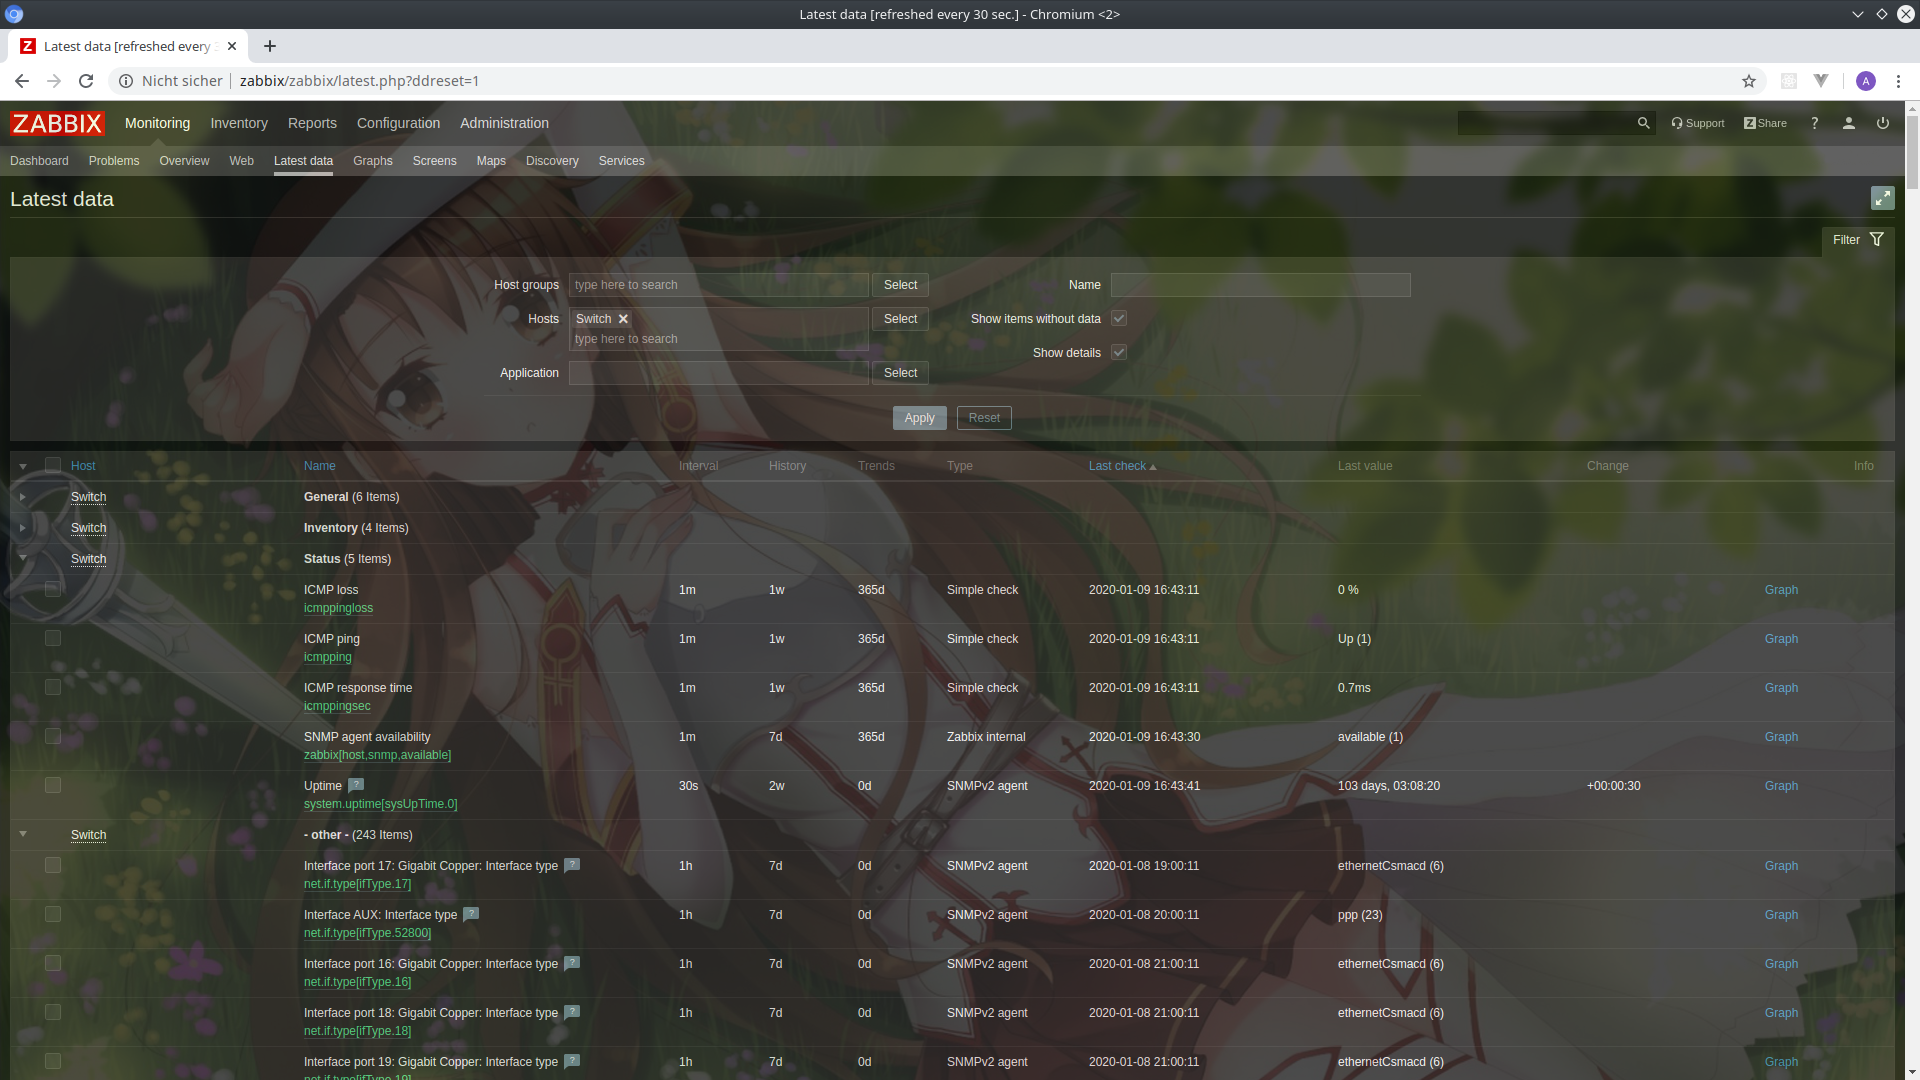1920x1080 pixels.
Task: Expand the General application group
Action: (23, 497)
